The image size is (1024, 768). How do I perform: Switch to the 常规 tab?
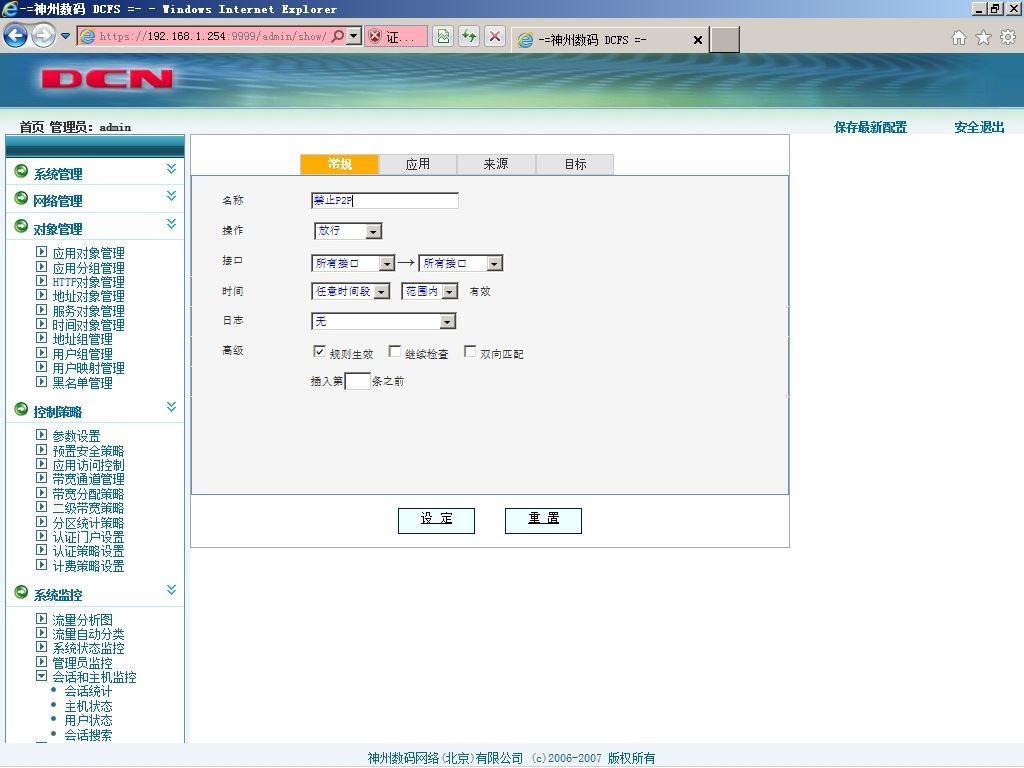click(x=339, y=164)
